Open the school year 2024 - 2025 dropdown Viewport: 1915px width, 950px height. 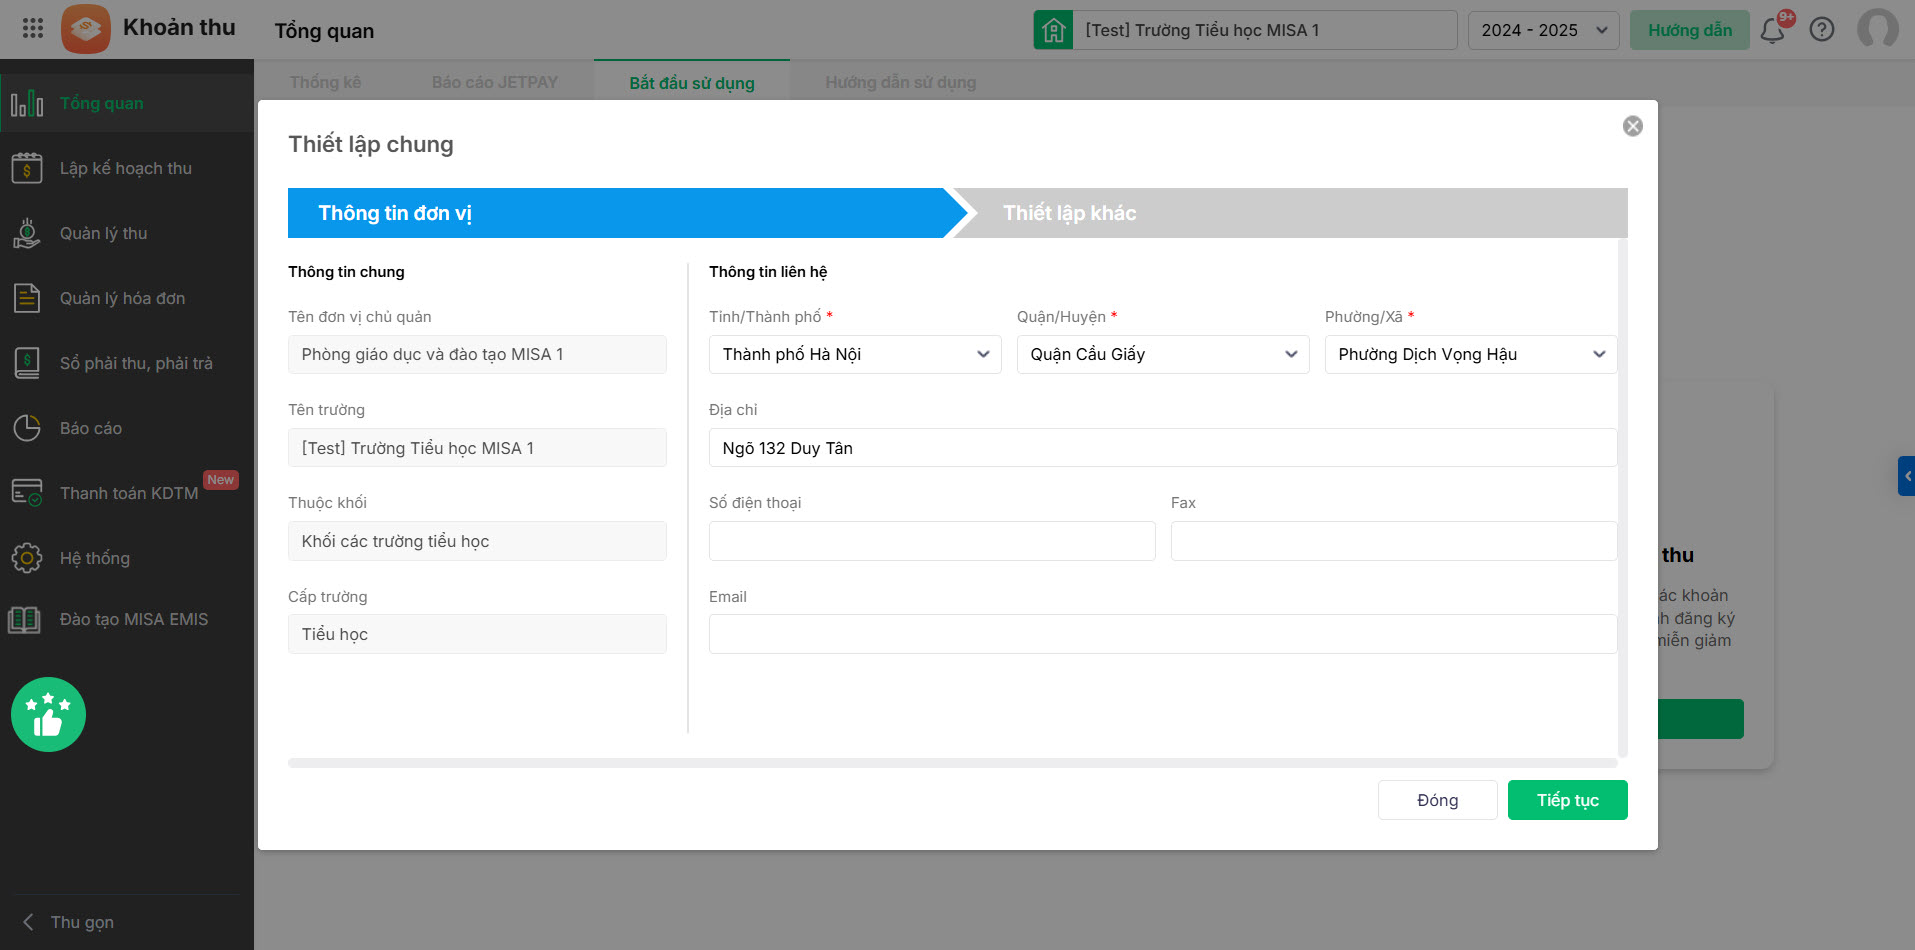pyautogui.click(x=1544, y=30)
